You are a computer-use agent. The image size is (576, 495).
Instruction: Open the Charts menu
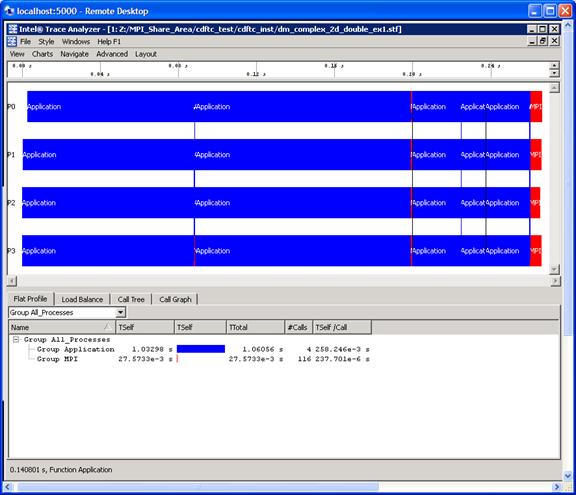click(42, 54)
